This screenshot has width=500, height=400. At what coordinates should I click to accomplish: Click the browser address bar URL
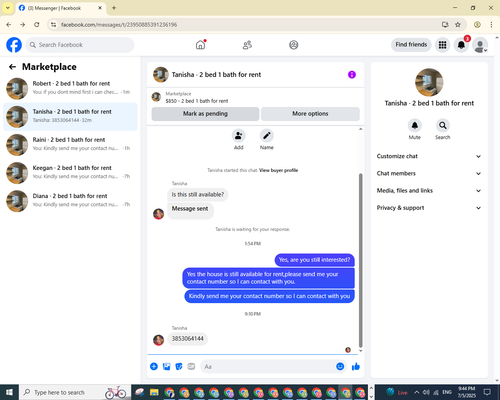[x=119, y=25]
